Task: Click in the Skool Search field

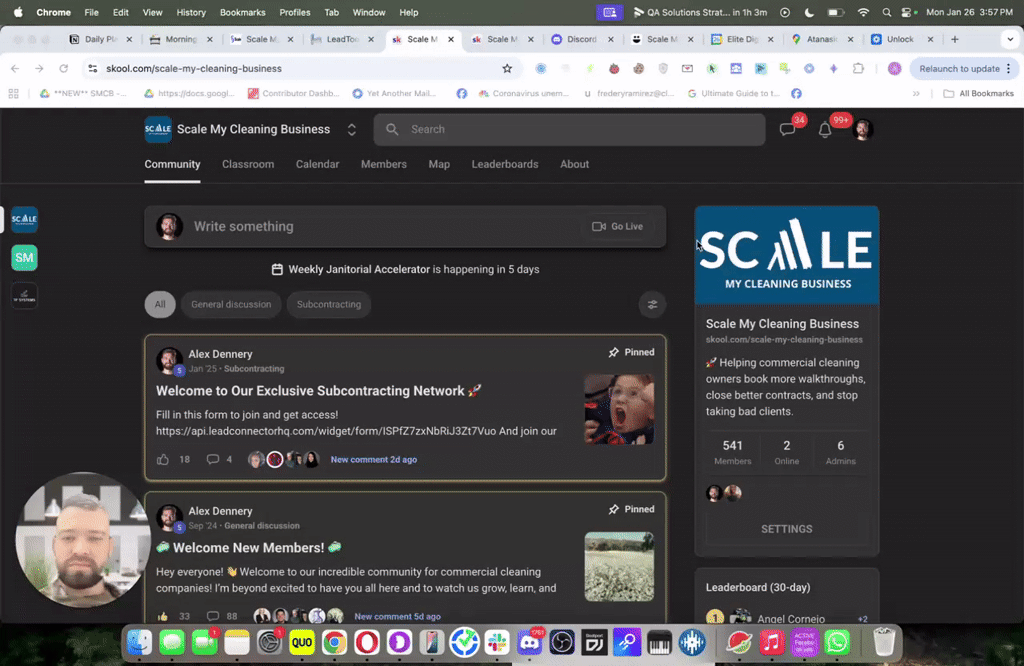Action: [569, 129]
